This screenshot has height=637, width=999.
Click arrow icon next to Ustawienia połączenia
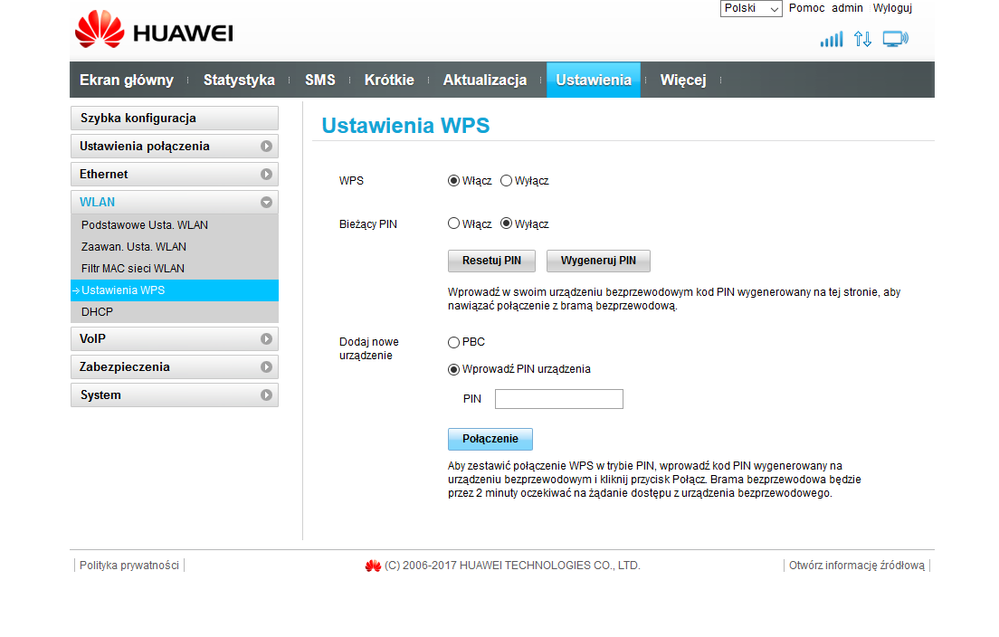pos(266,147)
